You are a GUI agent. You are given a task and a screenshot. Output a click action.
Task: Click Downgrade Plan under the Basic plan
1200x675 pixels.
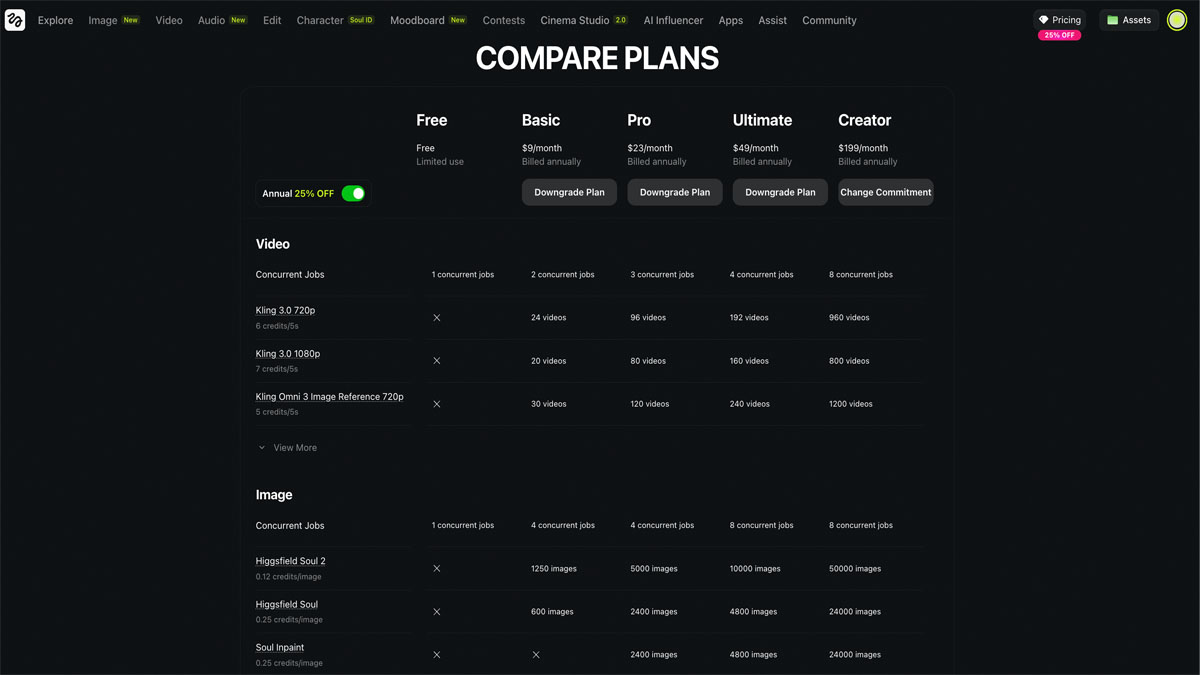pyautogui.click(x=569, y=192)
